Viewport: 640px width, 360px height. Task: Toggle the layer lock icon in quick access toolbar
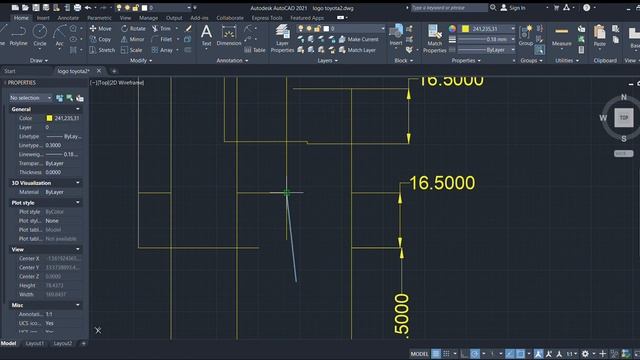pyautogui.click(x=136, y=7)
